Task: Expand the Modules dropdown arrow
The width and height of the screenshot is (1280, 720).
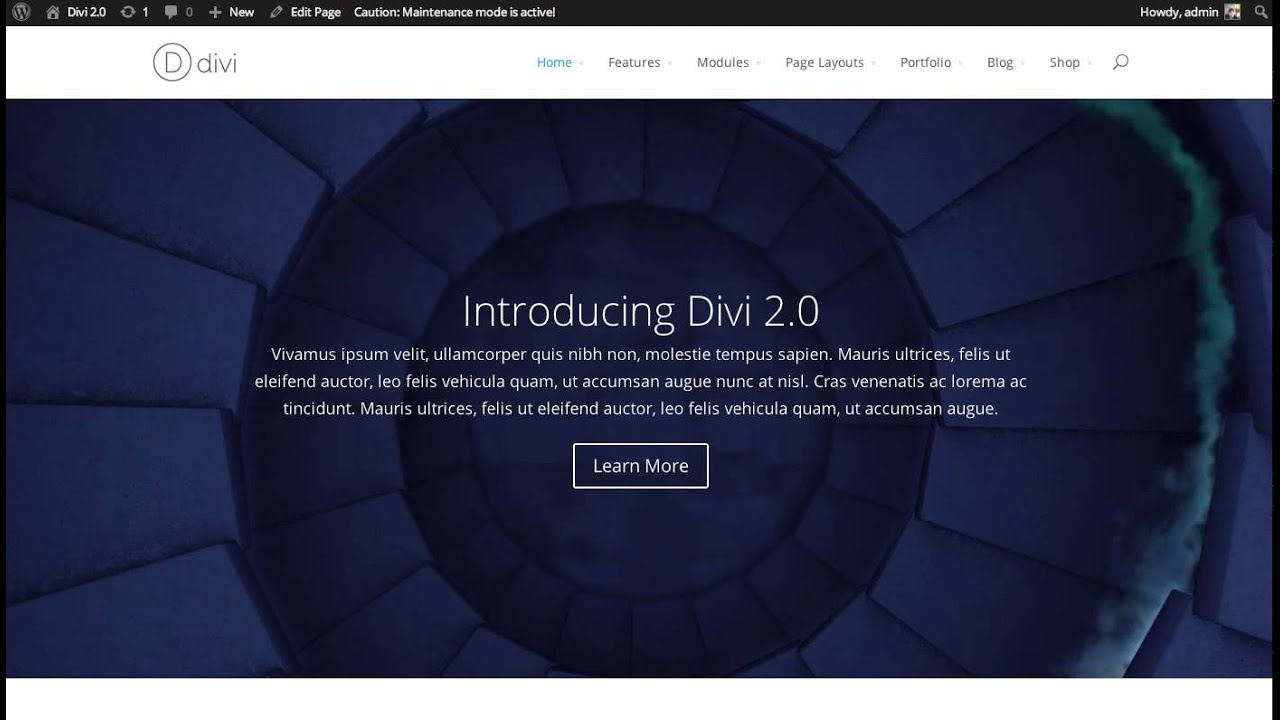Action: [759, 63]
